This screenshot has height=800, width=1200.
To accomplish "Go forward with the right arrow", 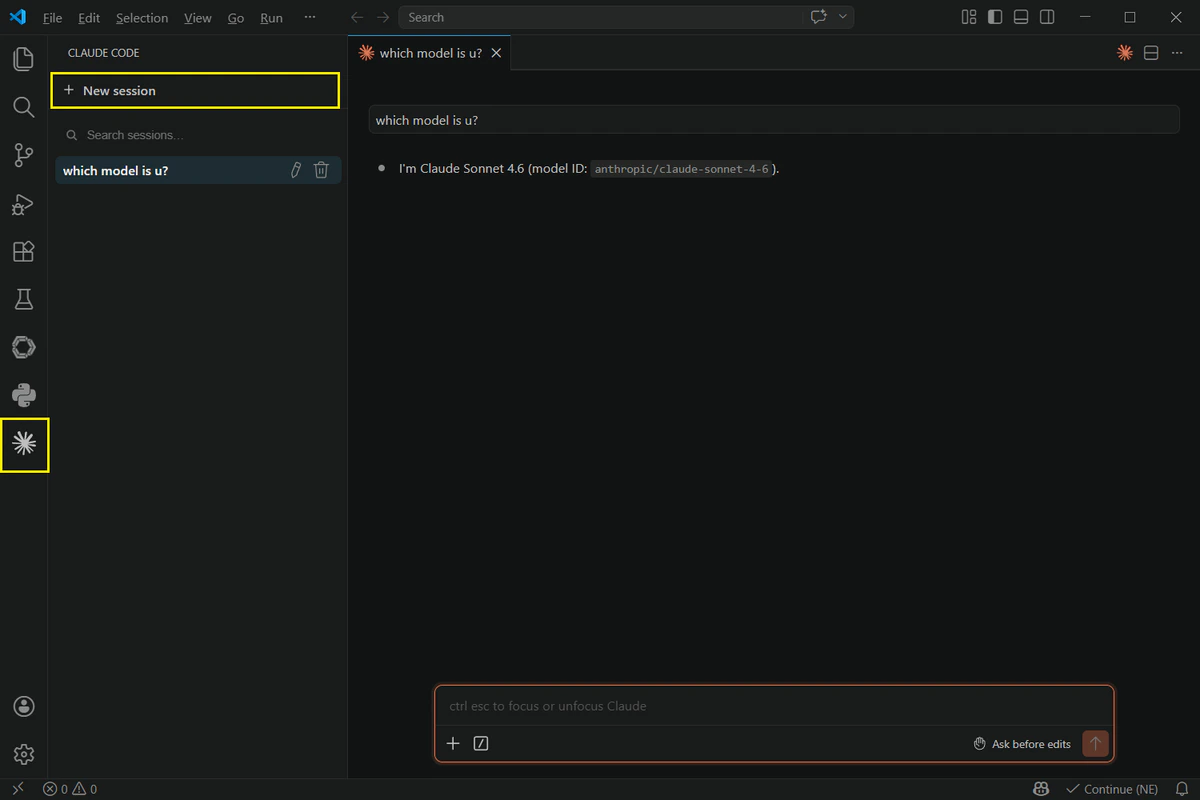I will (x=383, y=17).
